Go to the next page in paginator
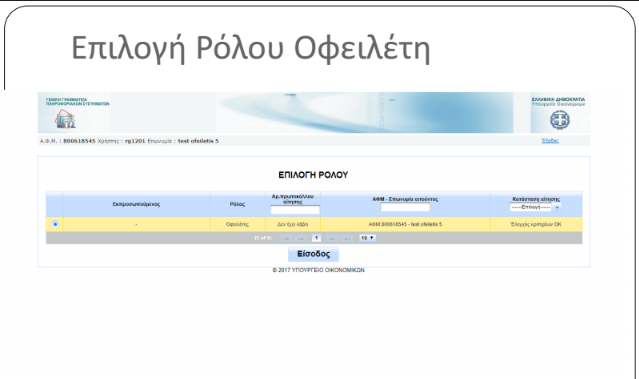Image resolution: width=639 pixels, height=379 pixels. [332, 238]
